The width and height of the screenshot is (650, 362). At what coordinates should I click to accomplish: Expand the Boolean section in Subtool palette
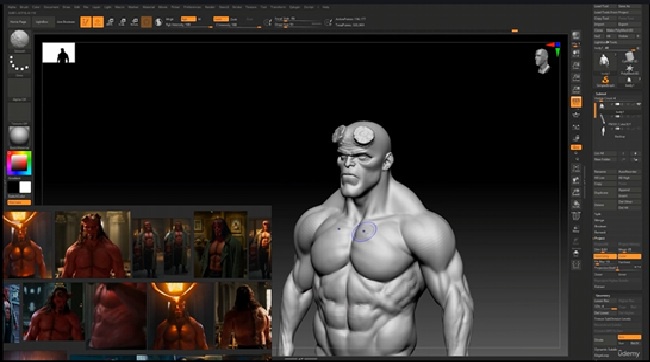tap(600, 226)
